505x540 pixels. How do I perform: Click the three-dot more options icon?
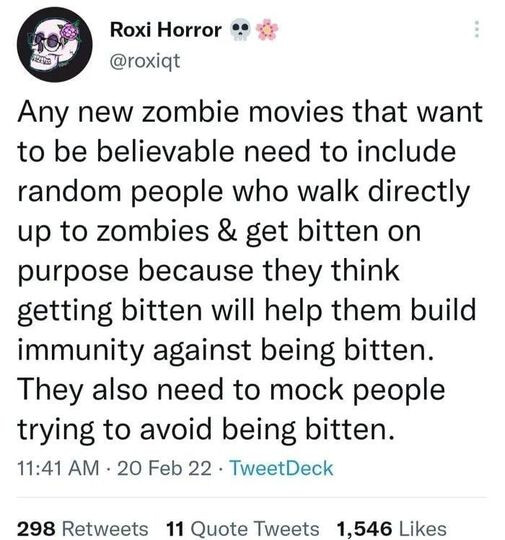pyautogui.click(x=476, y=29)
